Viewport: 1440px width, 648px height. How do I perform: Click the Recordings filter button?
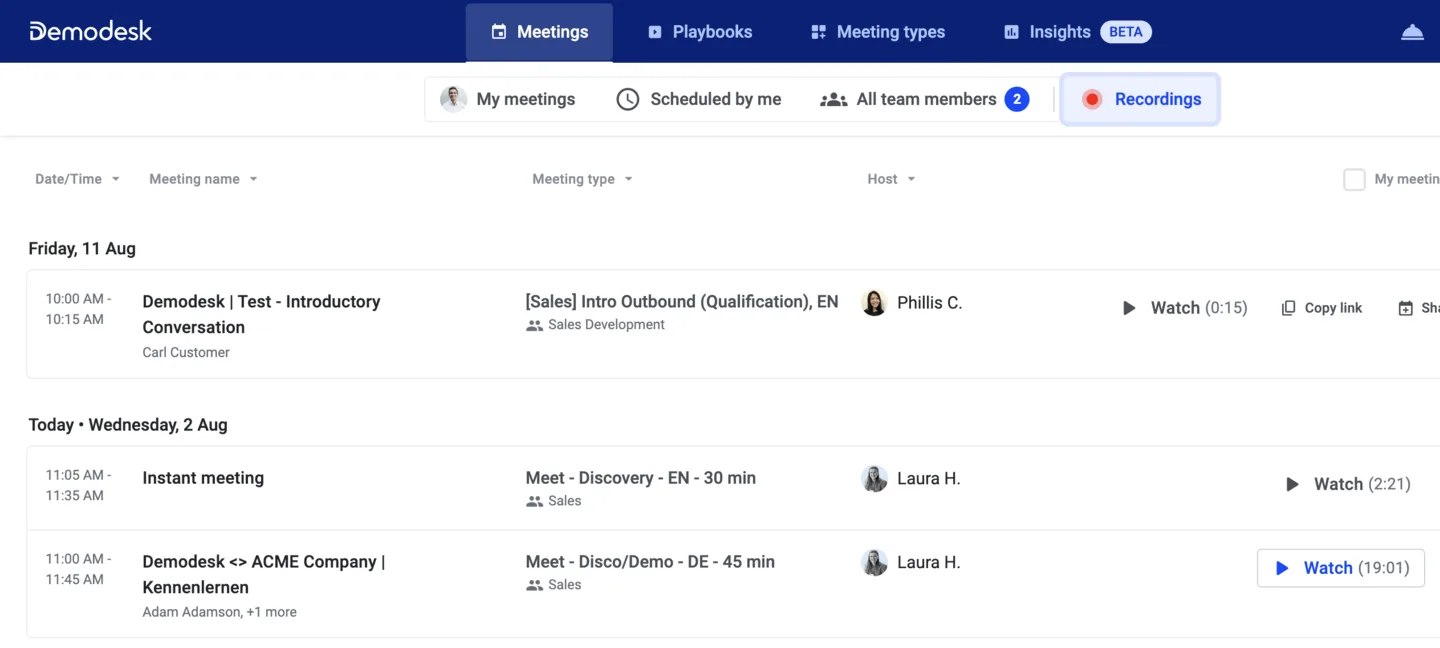(1140, 99)
